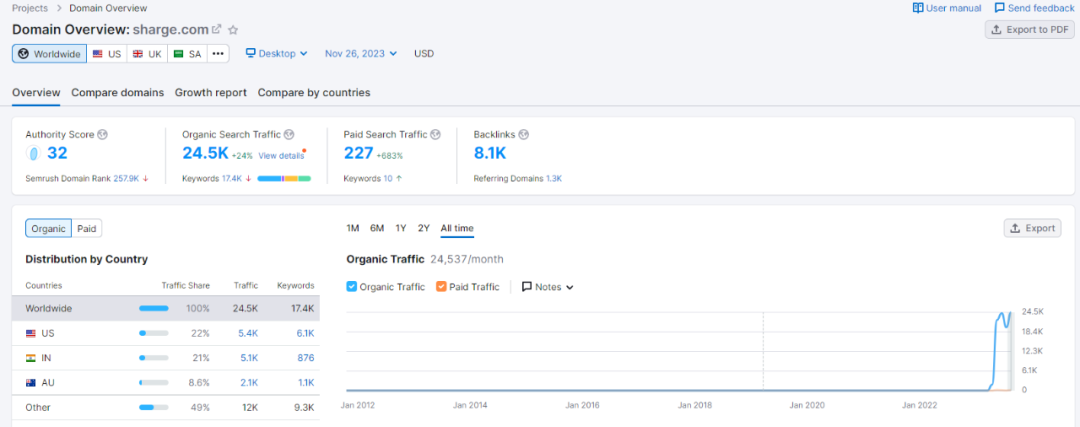Click the Authority Score gauge icon

tap(33, 153)
